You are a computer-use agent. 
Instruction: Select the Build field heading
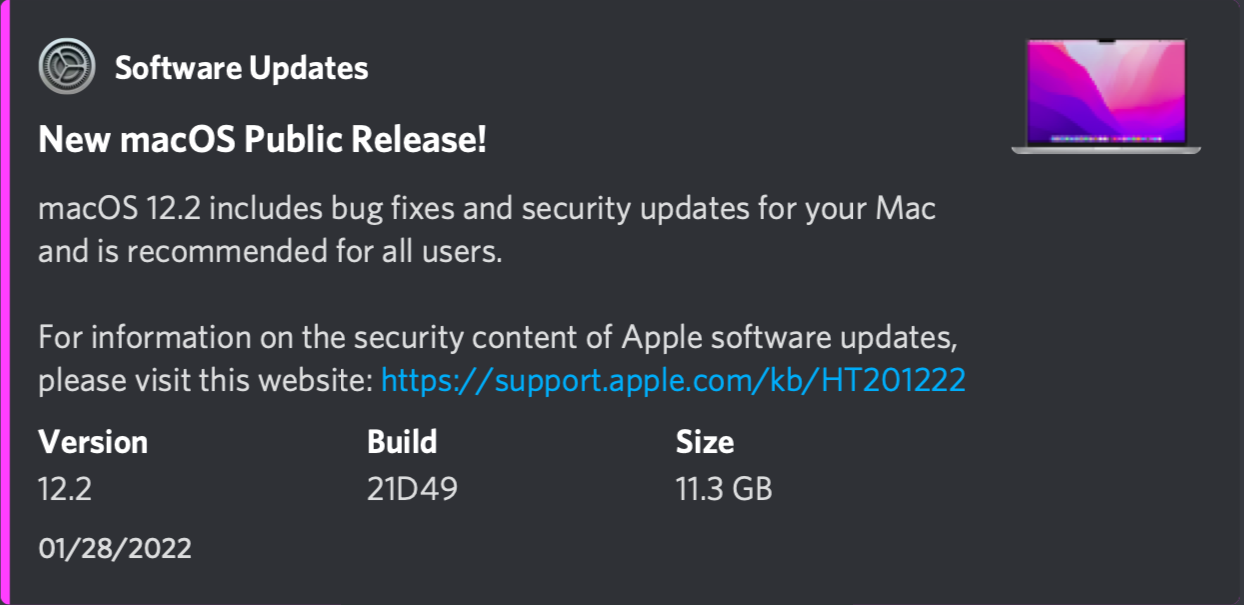(402, 441)
